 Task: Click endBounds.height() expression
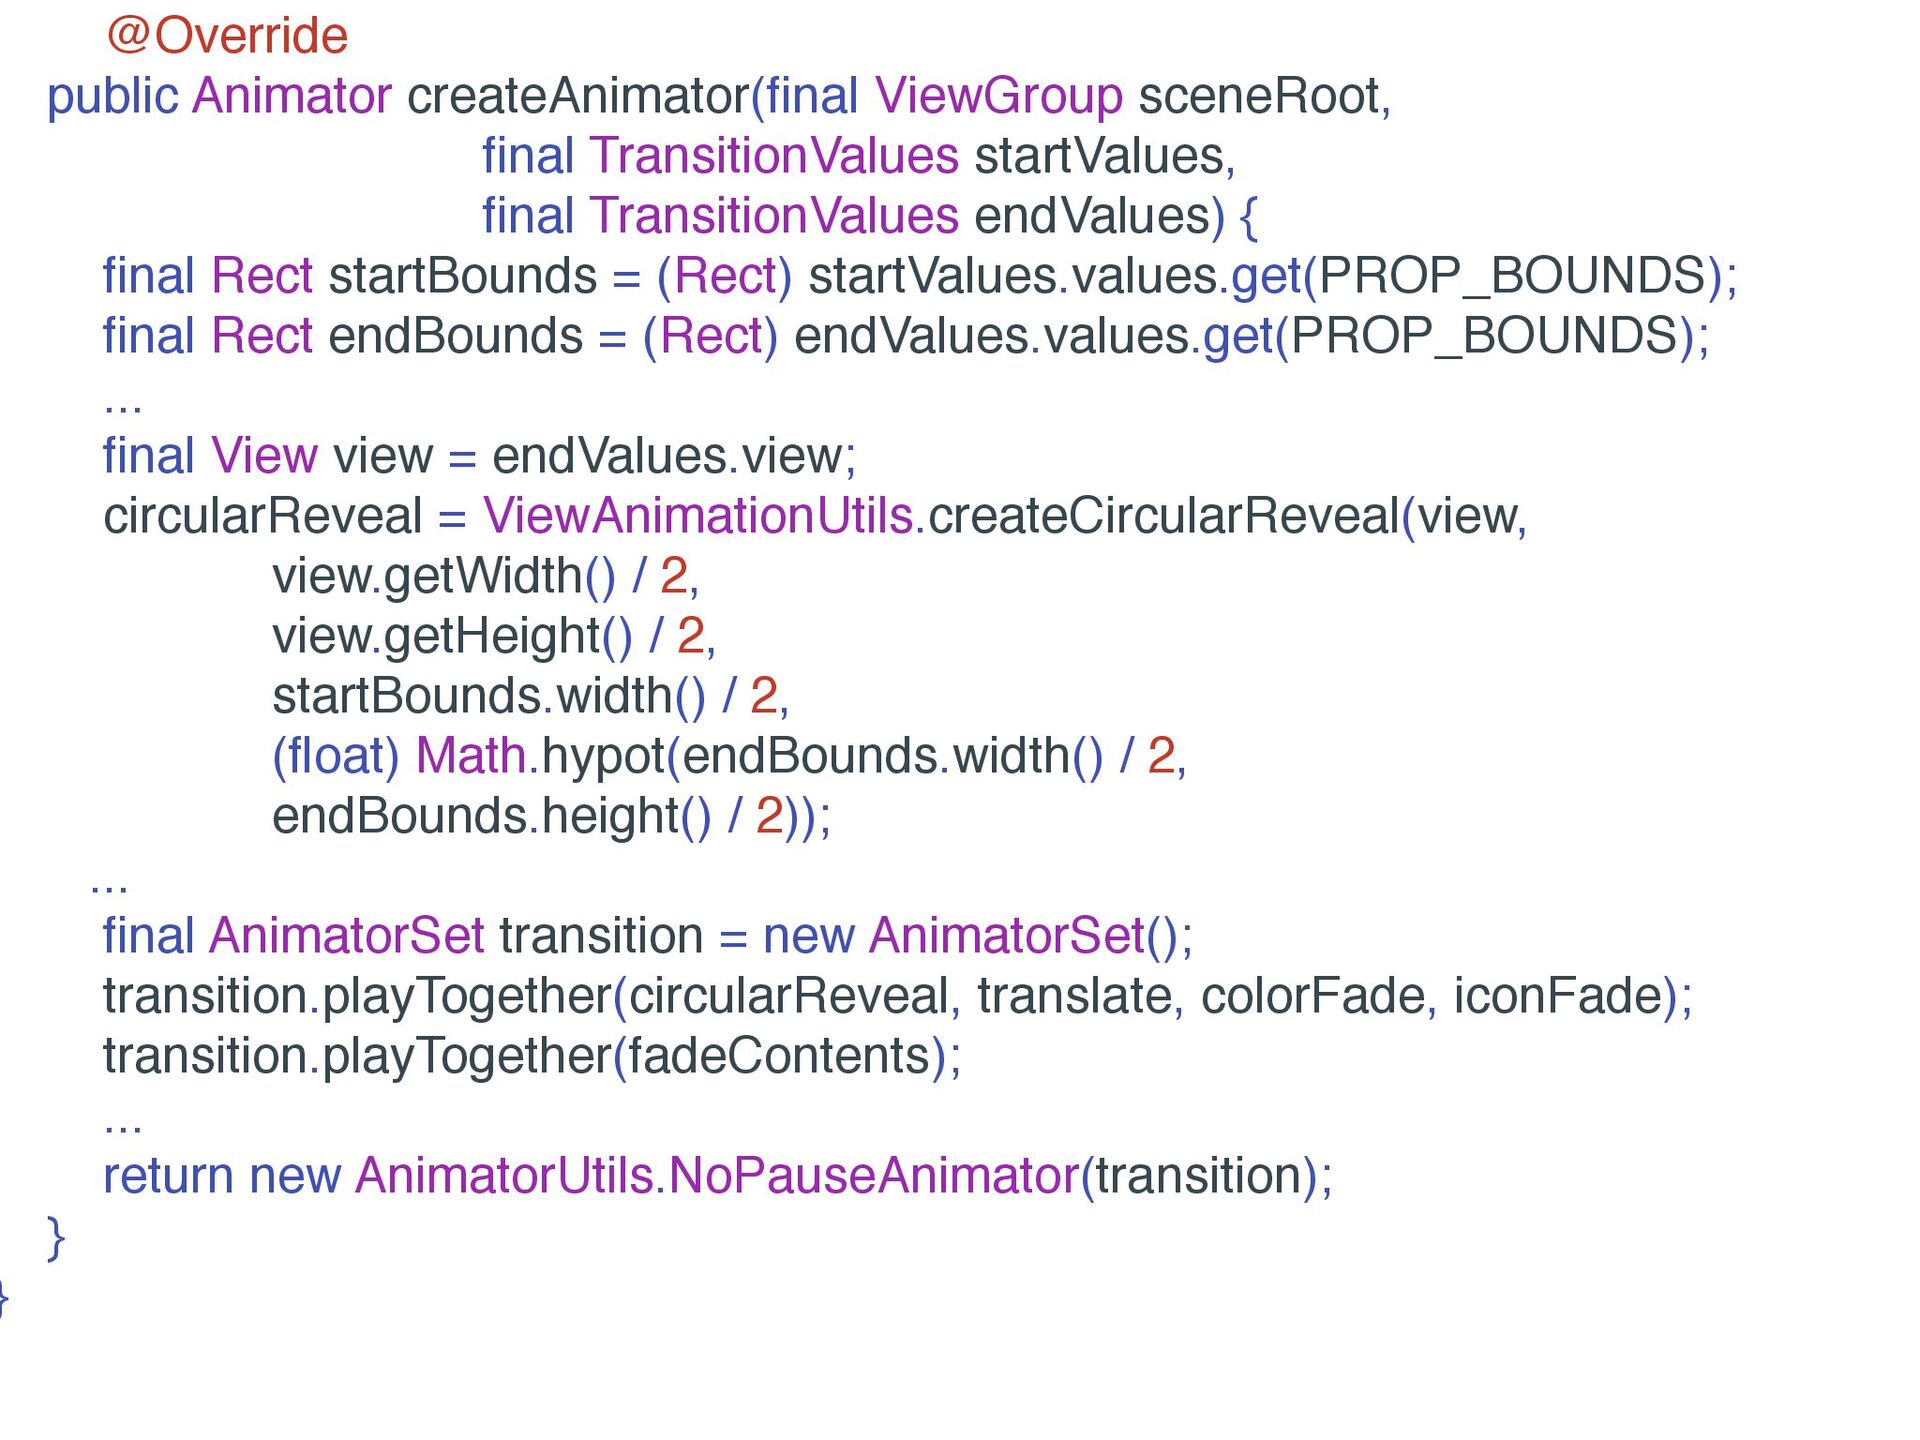tap(490, 816)
